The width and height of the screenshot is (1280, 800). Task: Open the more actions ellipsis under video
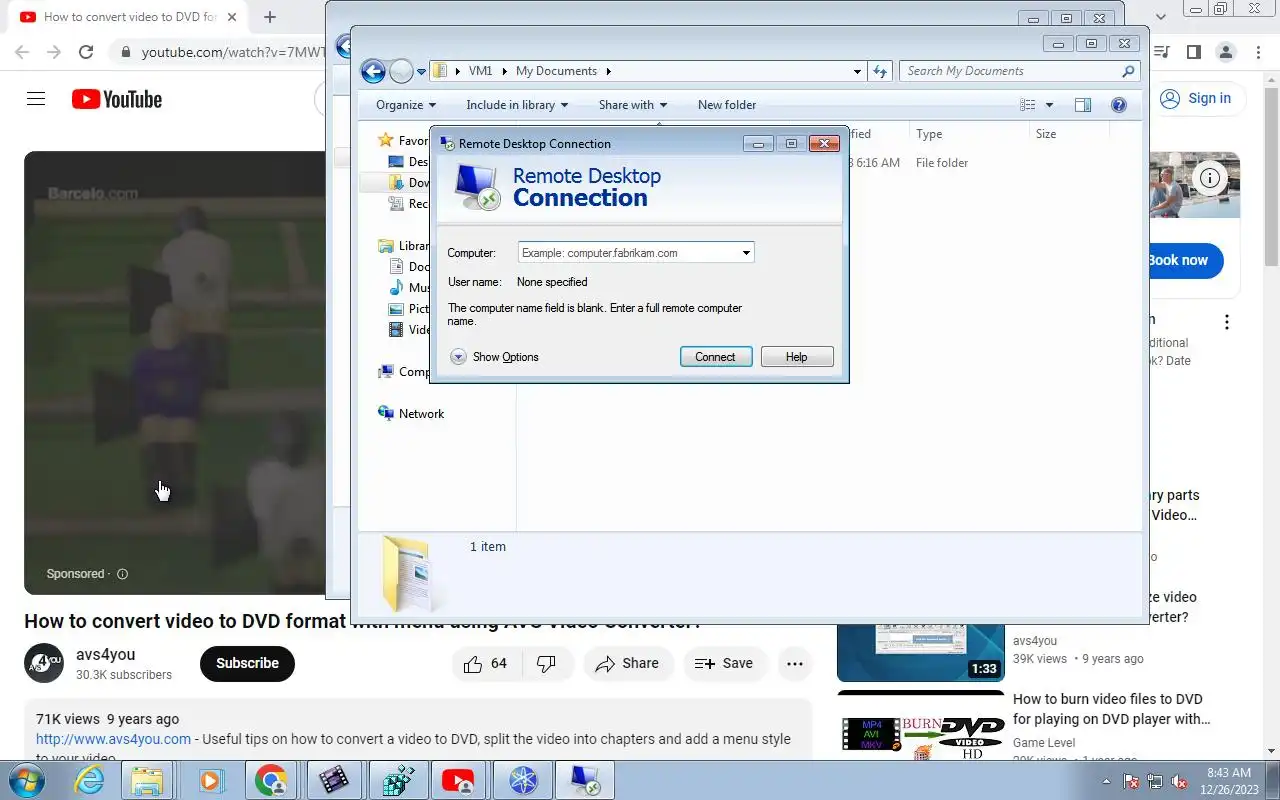click(x=795, y=663)
